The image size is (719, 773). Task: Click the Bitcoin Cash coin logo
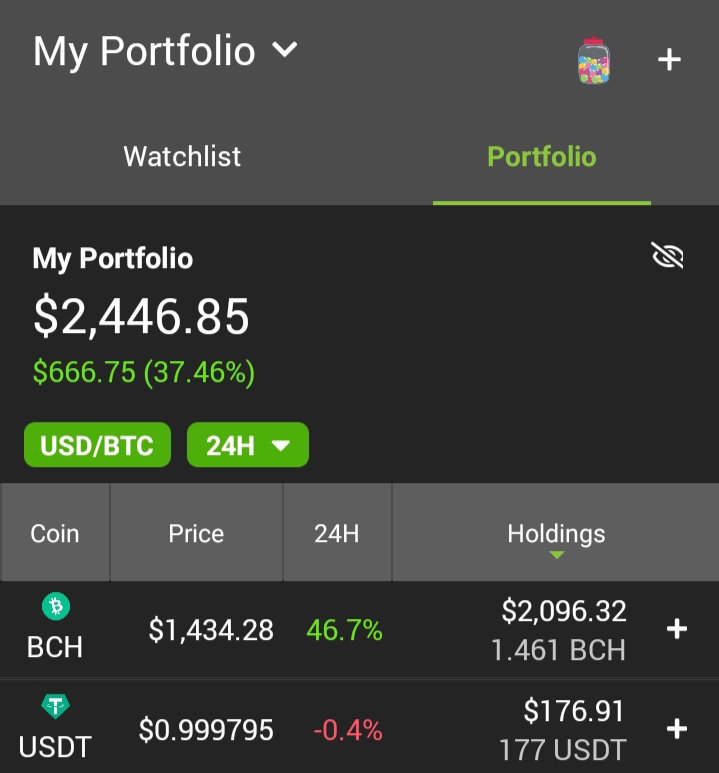tap(56, 606)
